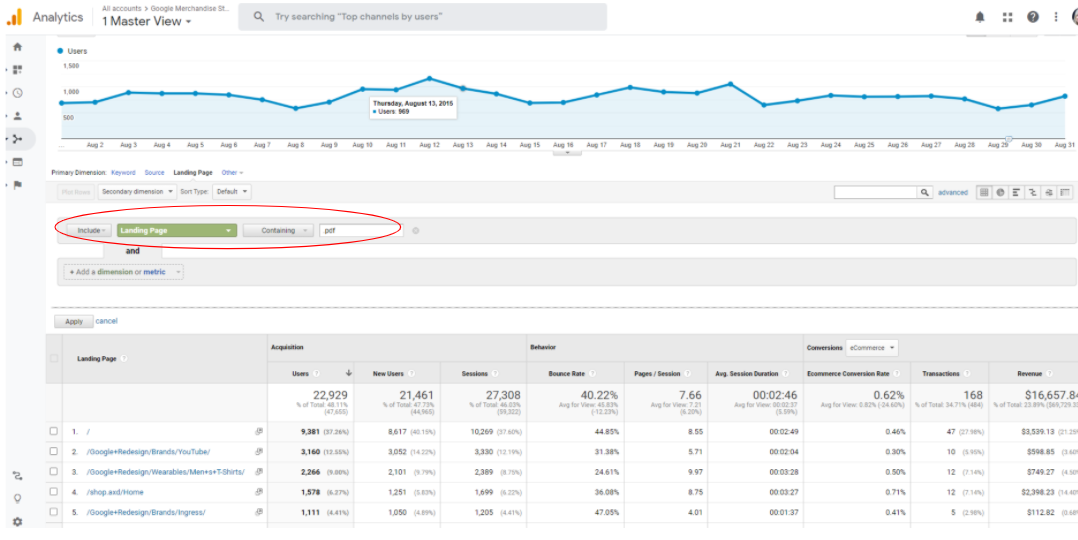Expand the Containing match type dropdown

(278, 231)
